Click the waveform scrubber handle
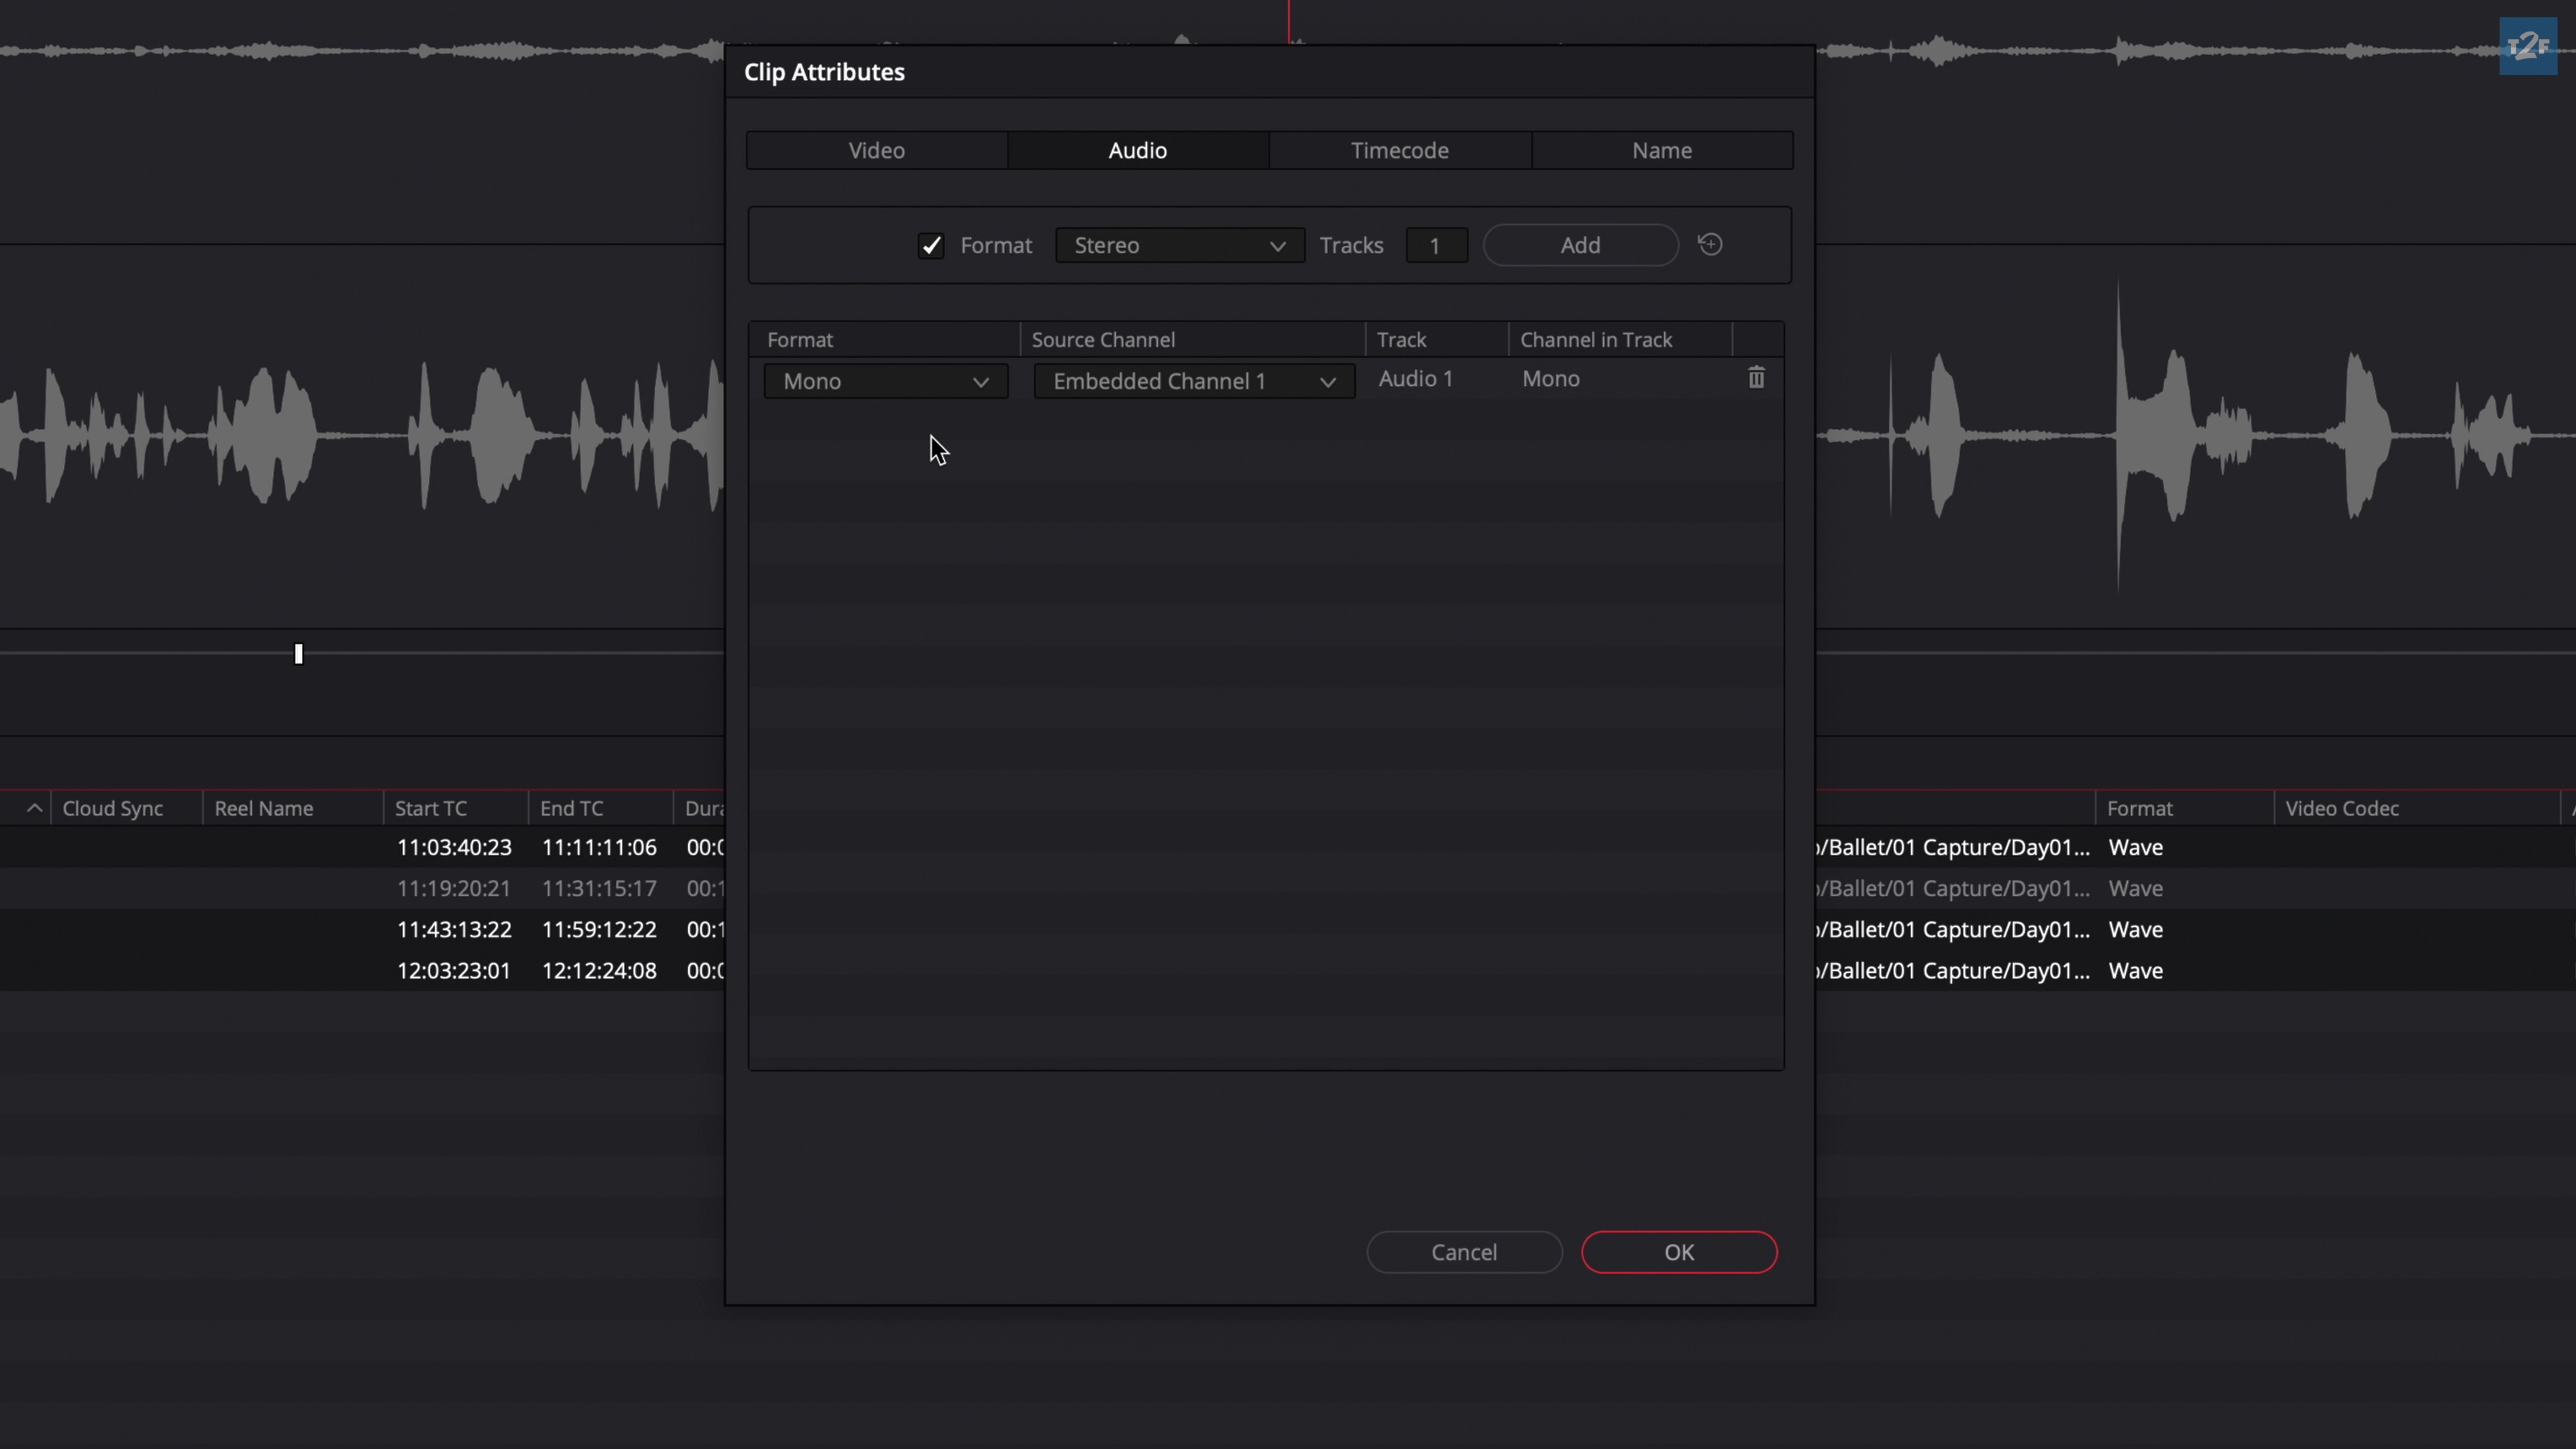 click(298, 654)
